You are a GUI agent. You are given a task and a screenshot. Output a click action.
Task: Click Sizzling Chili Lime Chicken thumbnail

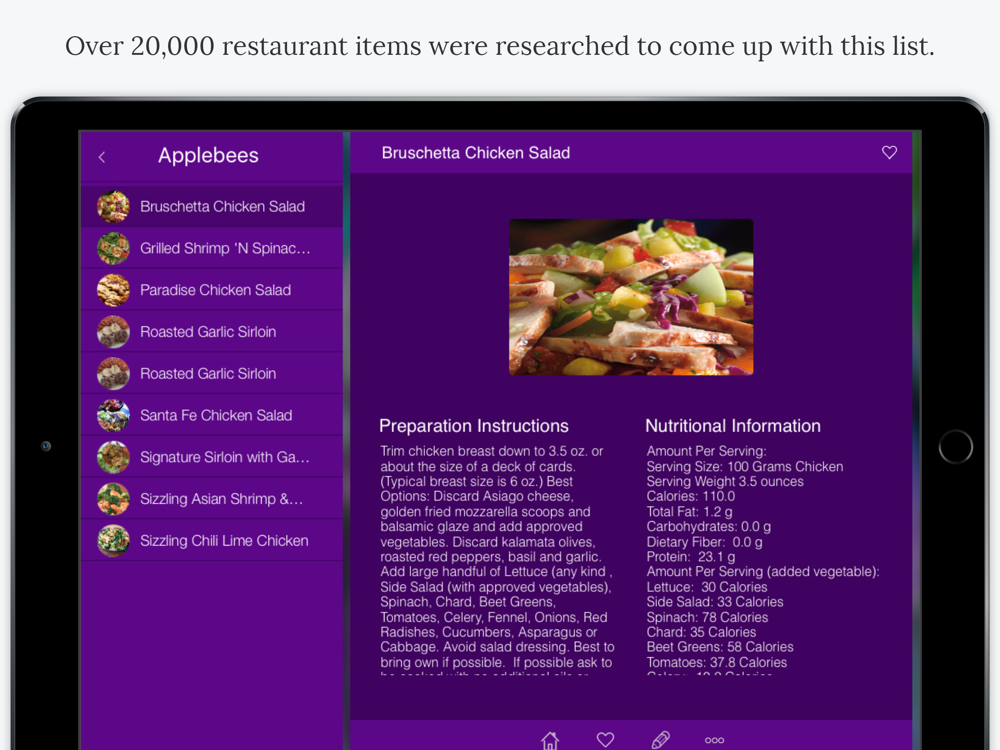click(113, 541)
